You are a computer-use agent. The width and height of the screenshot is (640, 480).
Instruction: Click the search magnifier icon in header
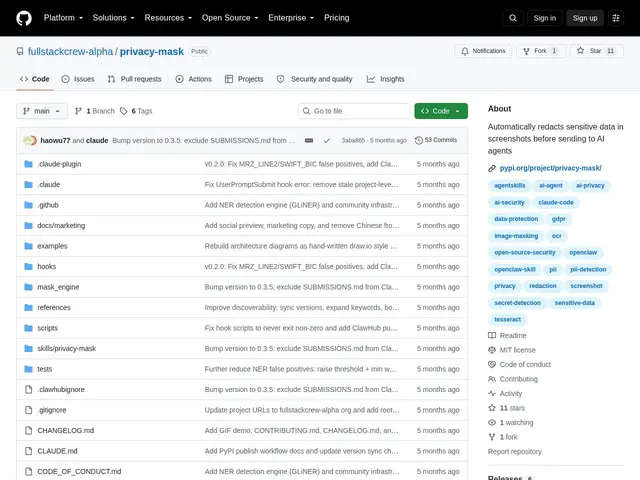coord(513,18)
